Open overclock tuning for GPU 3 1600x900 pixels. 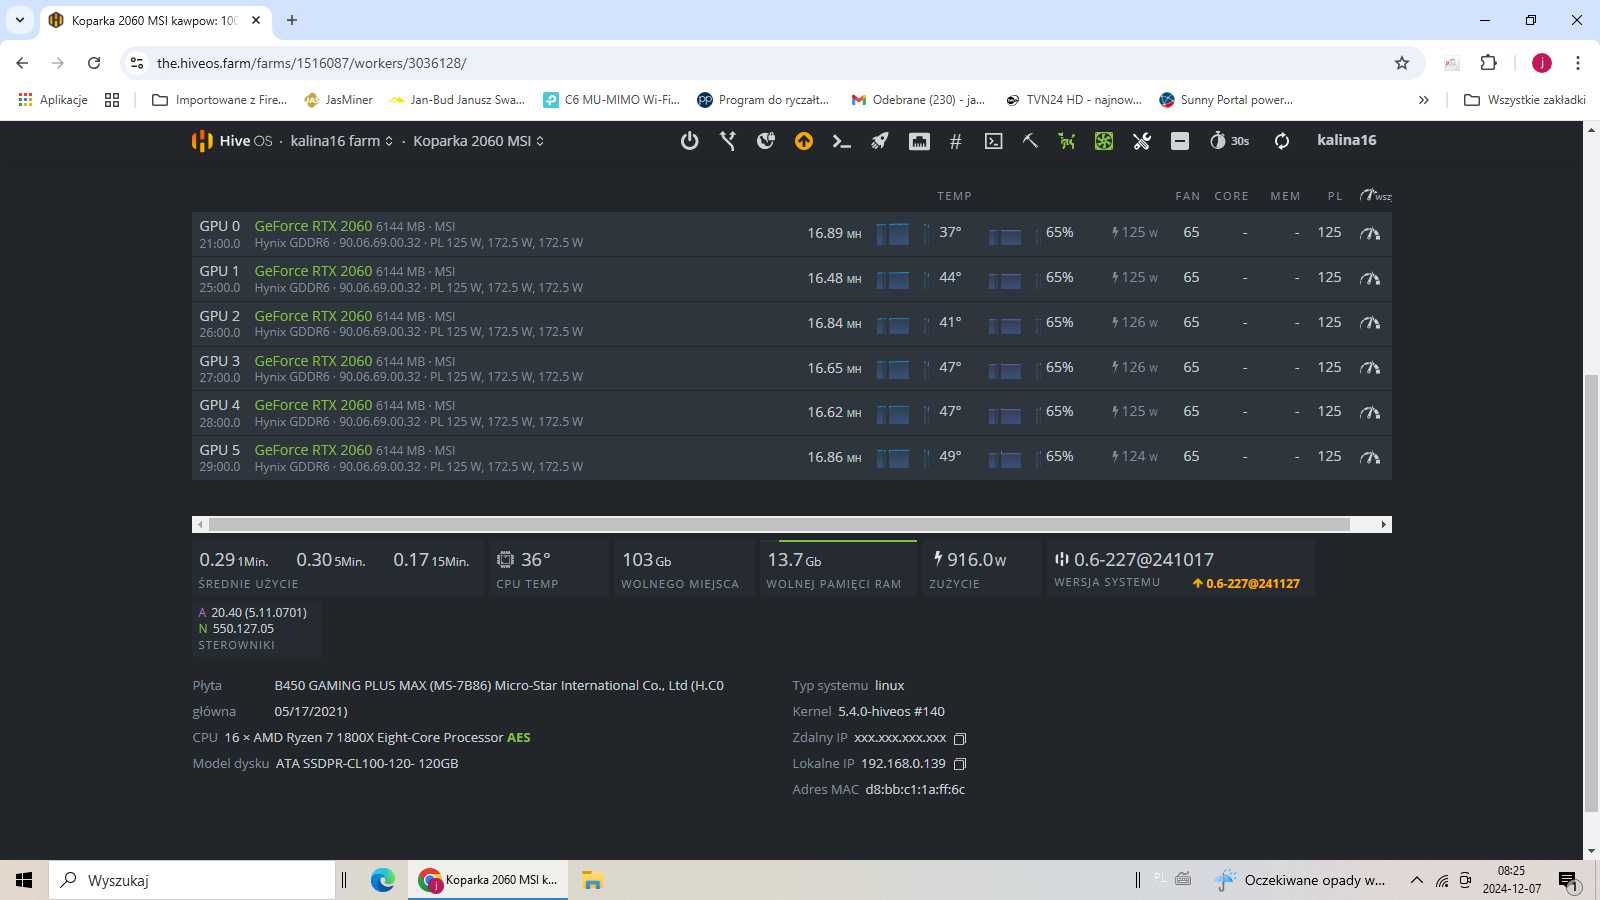point(1370,368)
